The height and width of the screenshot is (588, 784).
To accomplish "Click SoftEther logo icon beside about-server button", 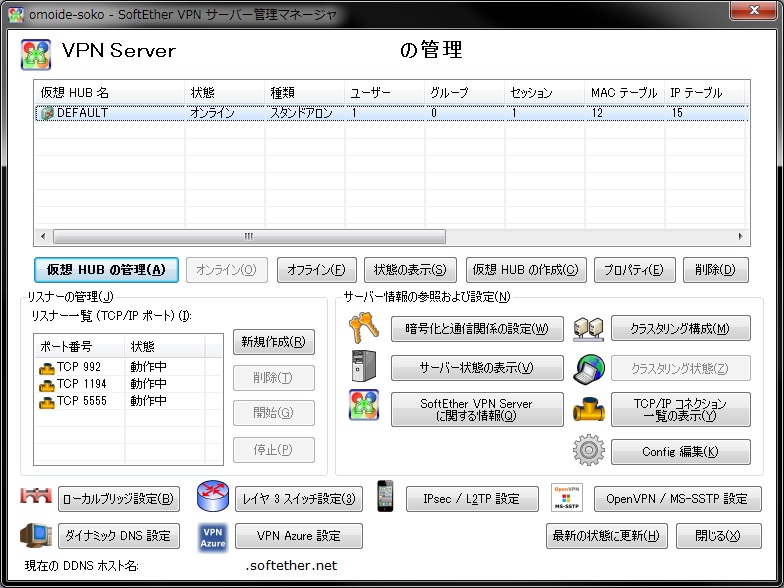I will (364, 405).
